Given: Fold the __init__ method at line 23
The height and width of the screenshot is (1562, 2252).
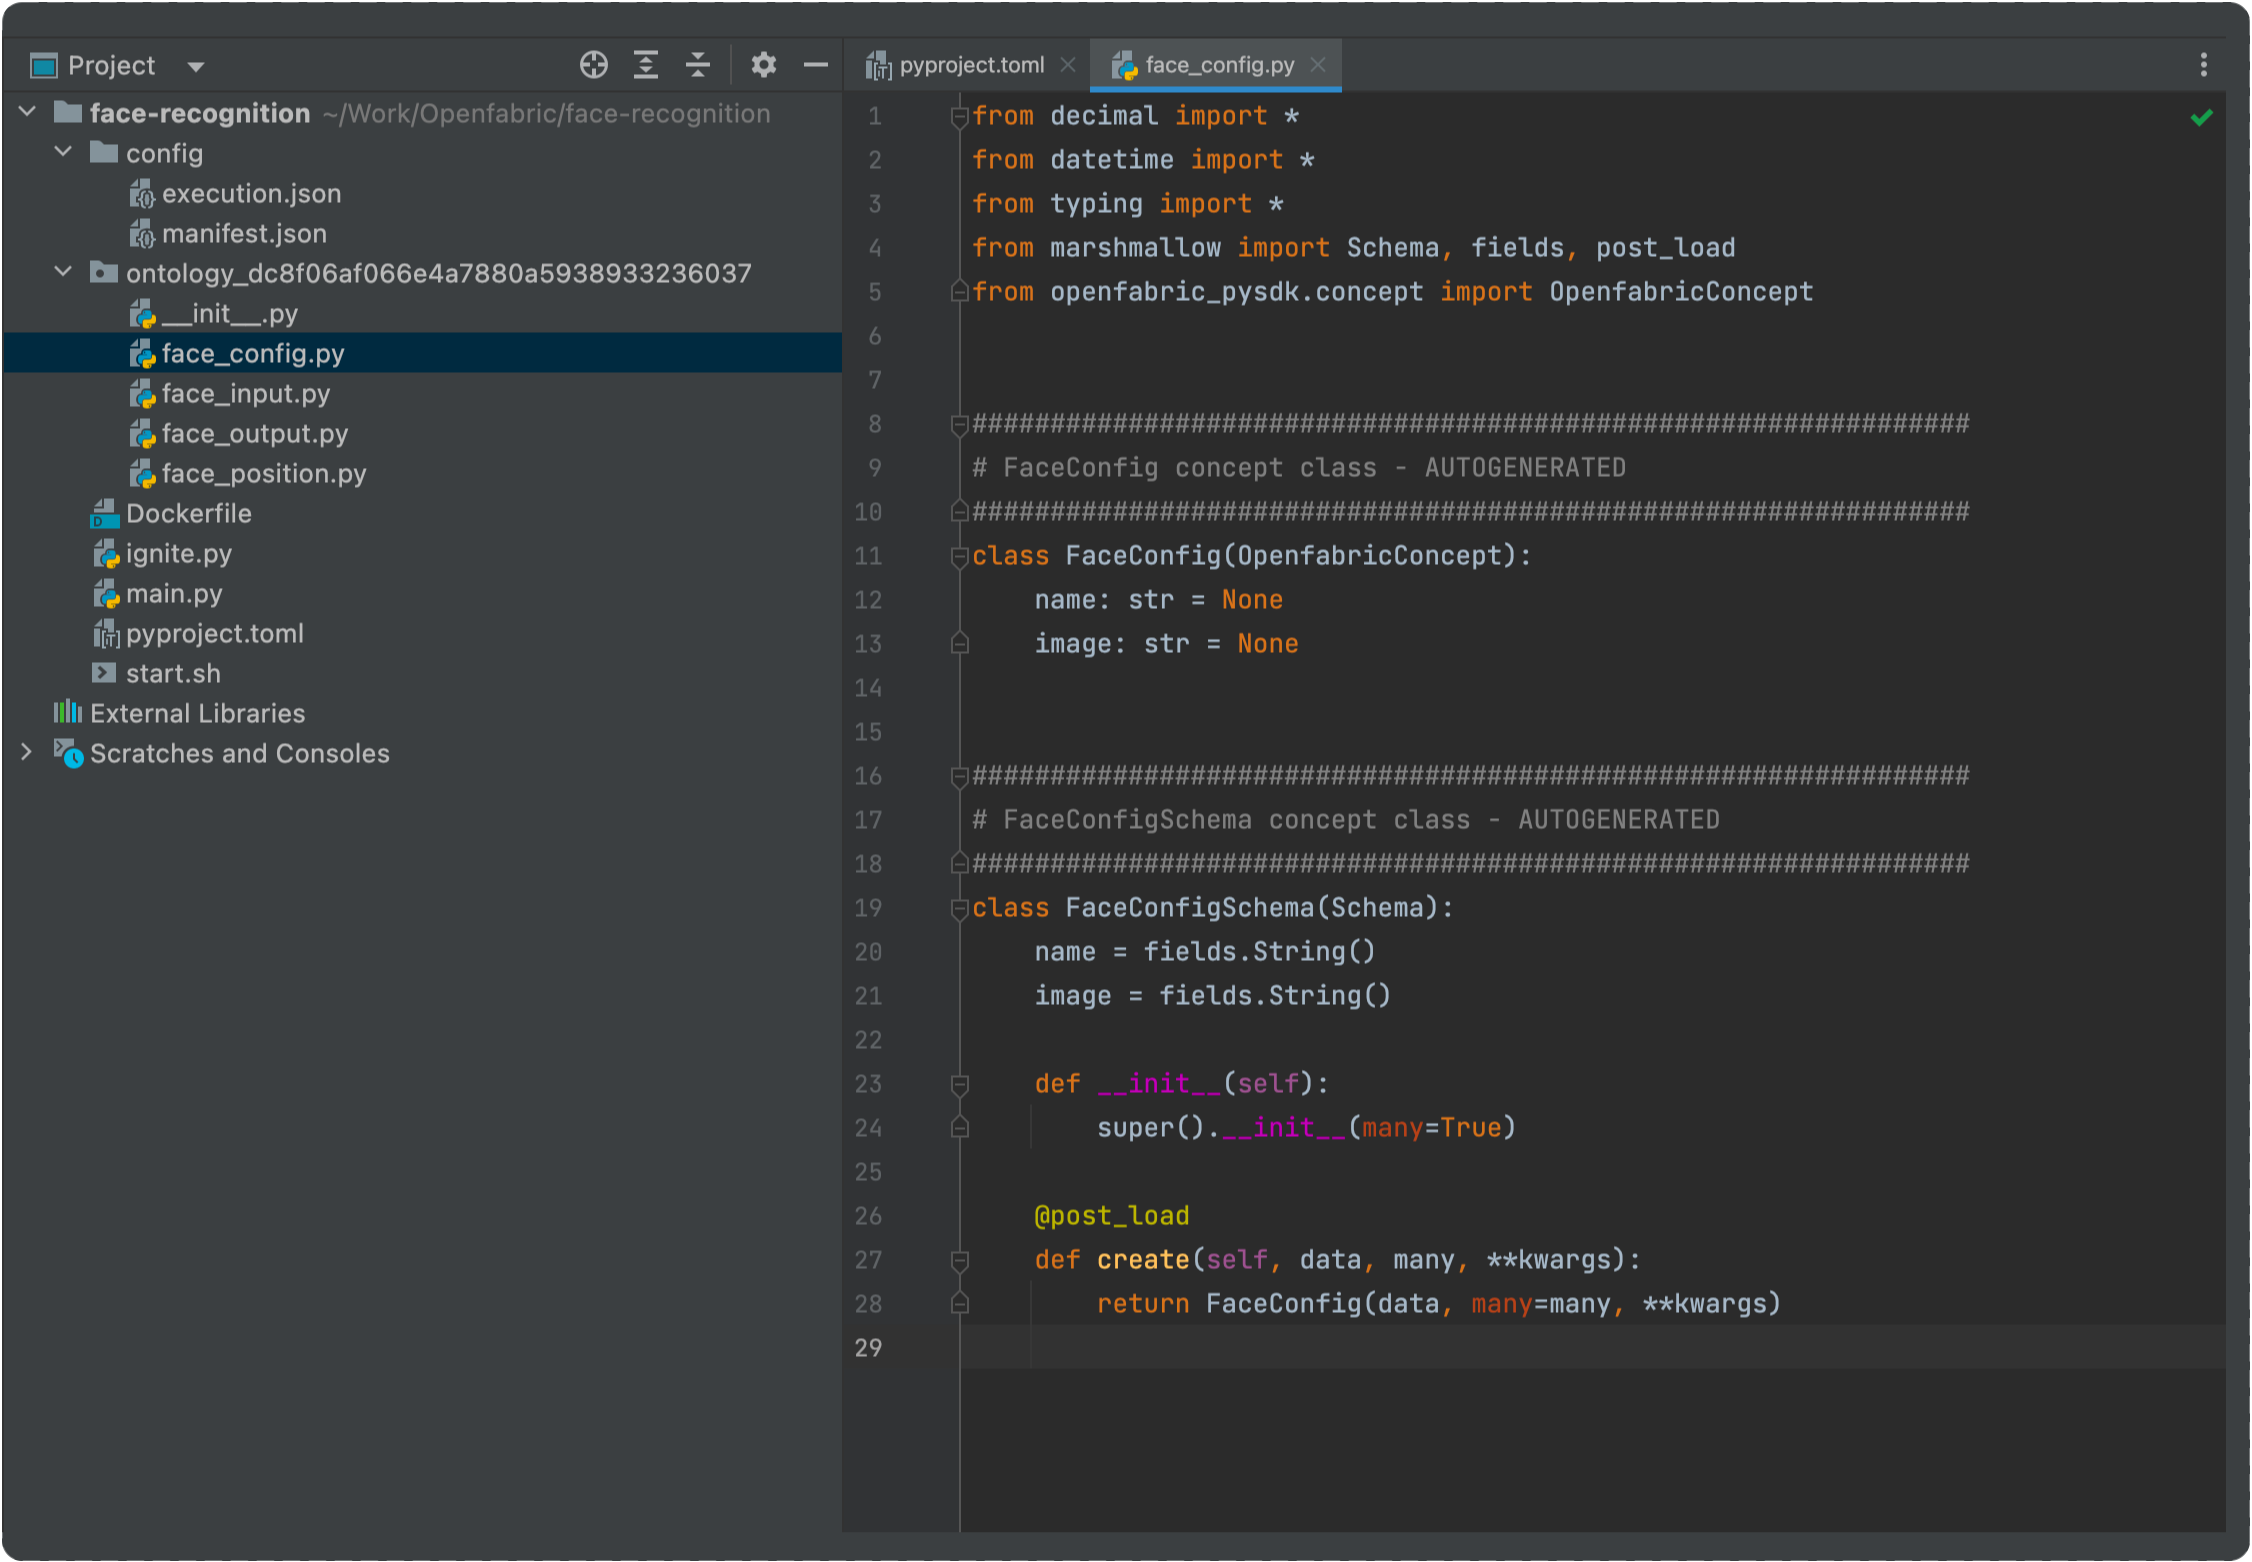Looking at the screenshot, I should tap(960, 1084).
